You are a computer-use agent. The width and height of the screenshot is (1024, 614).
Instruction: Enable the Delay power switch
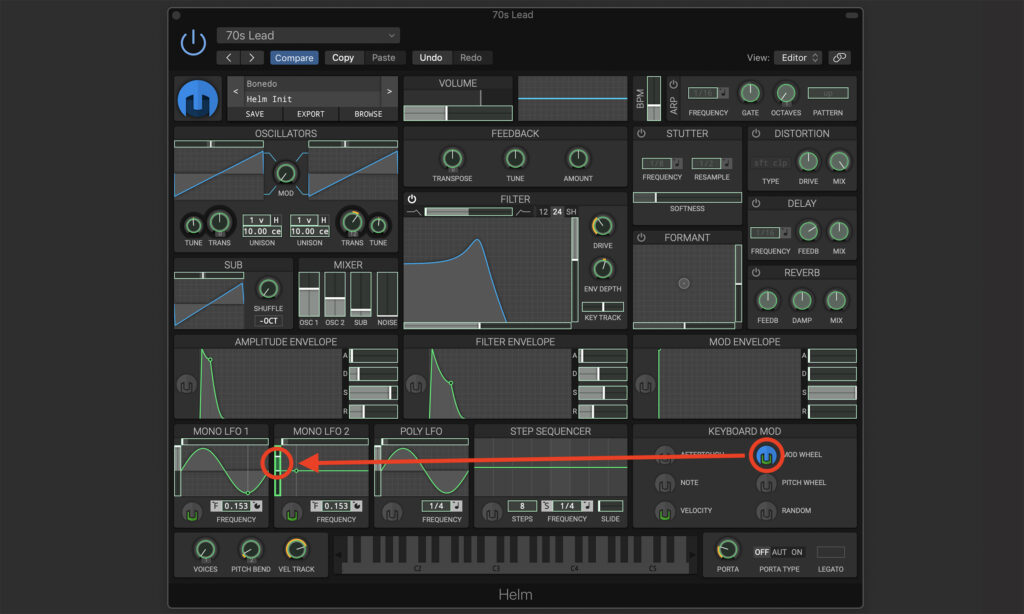756,203
